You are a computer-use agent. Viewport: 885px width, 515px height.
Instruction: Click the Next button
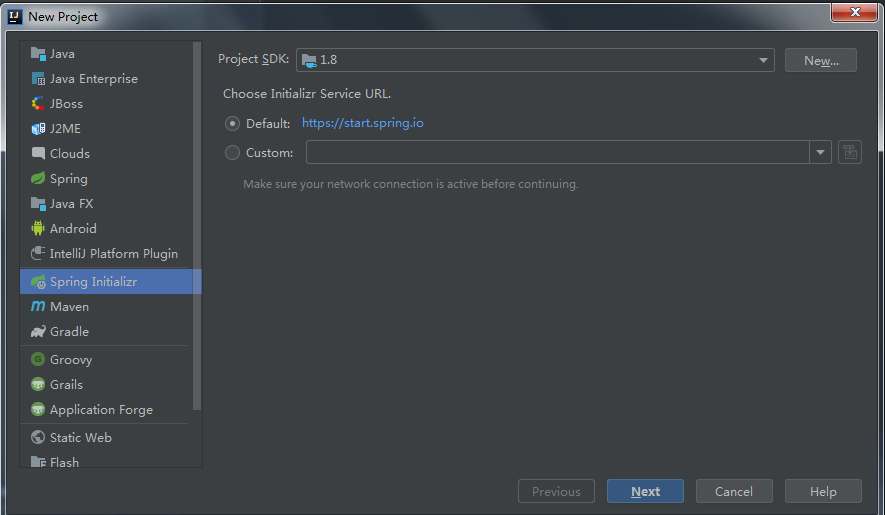tap(645, 491)
